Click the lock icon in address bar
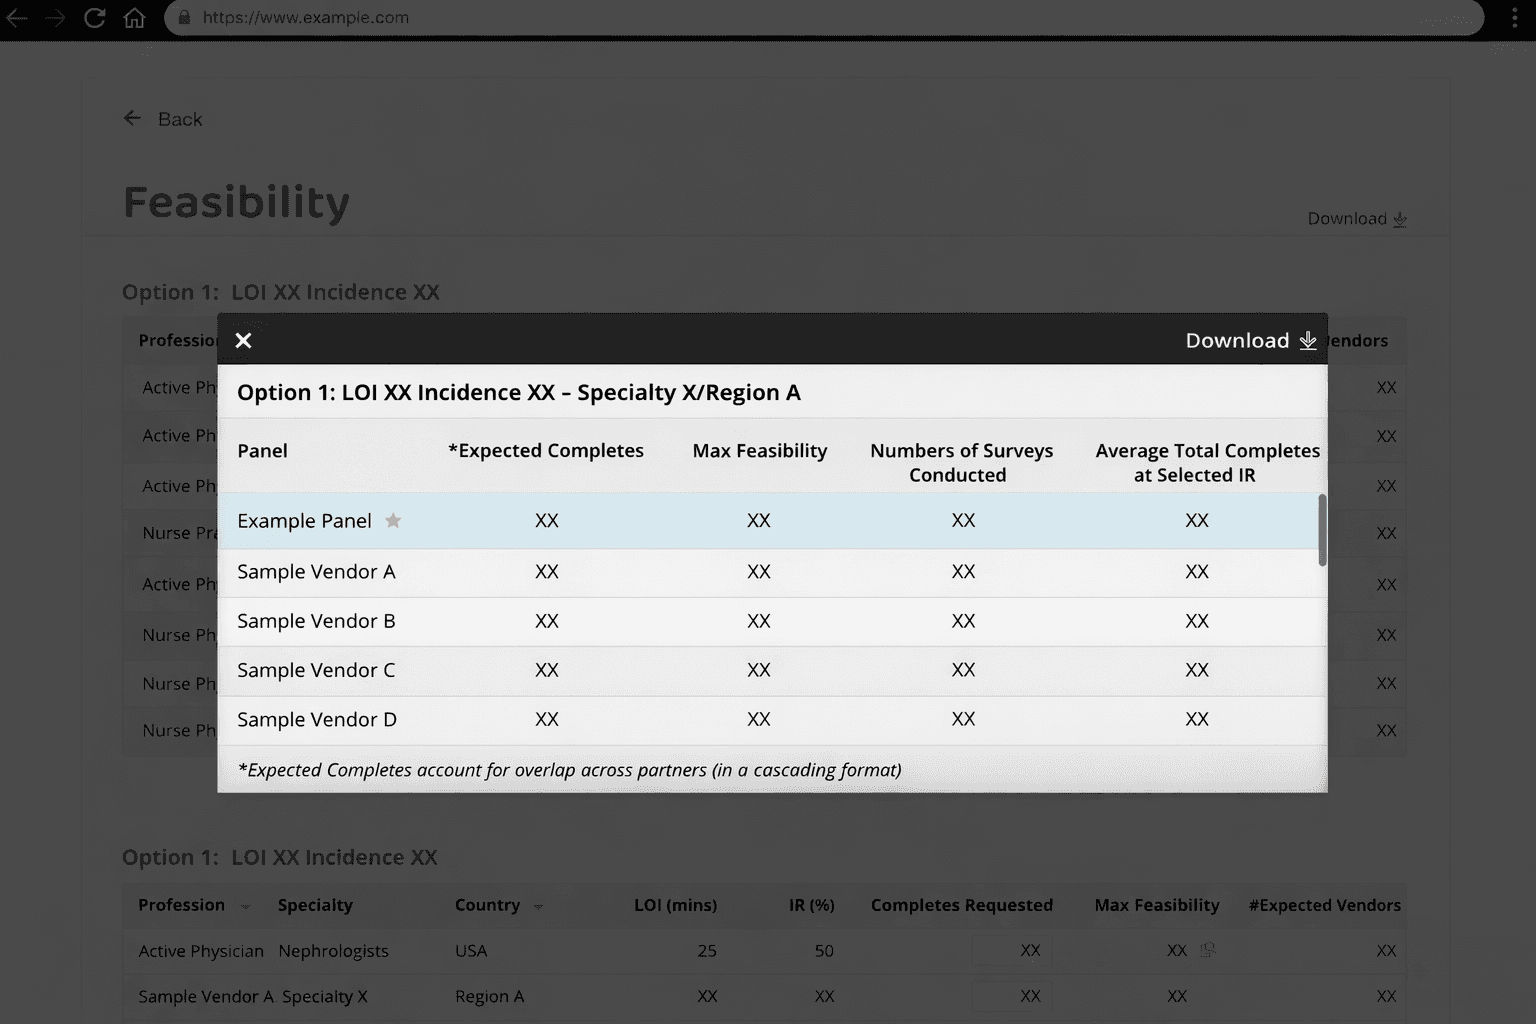The width and height of the screenshot is (1536, 1024). point(183,18)
